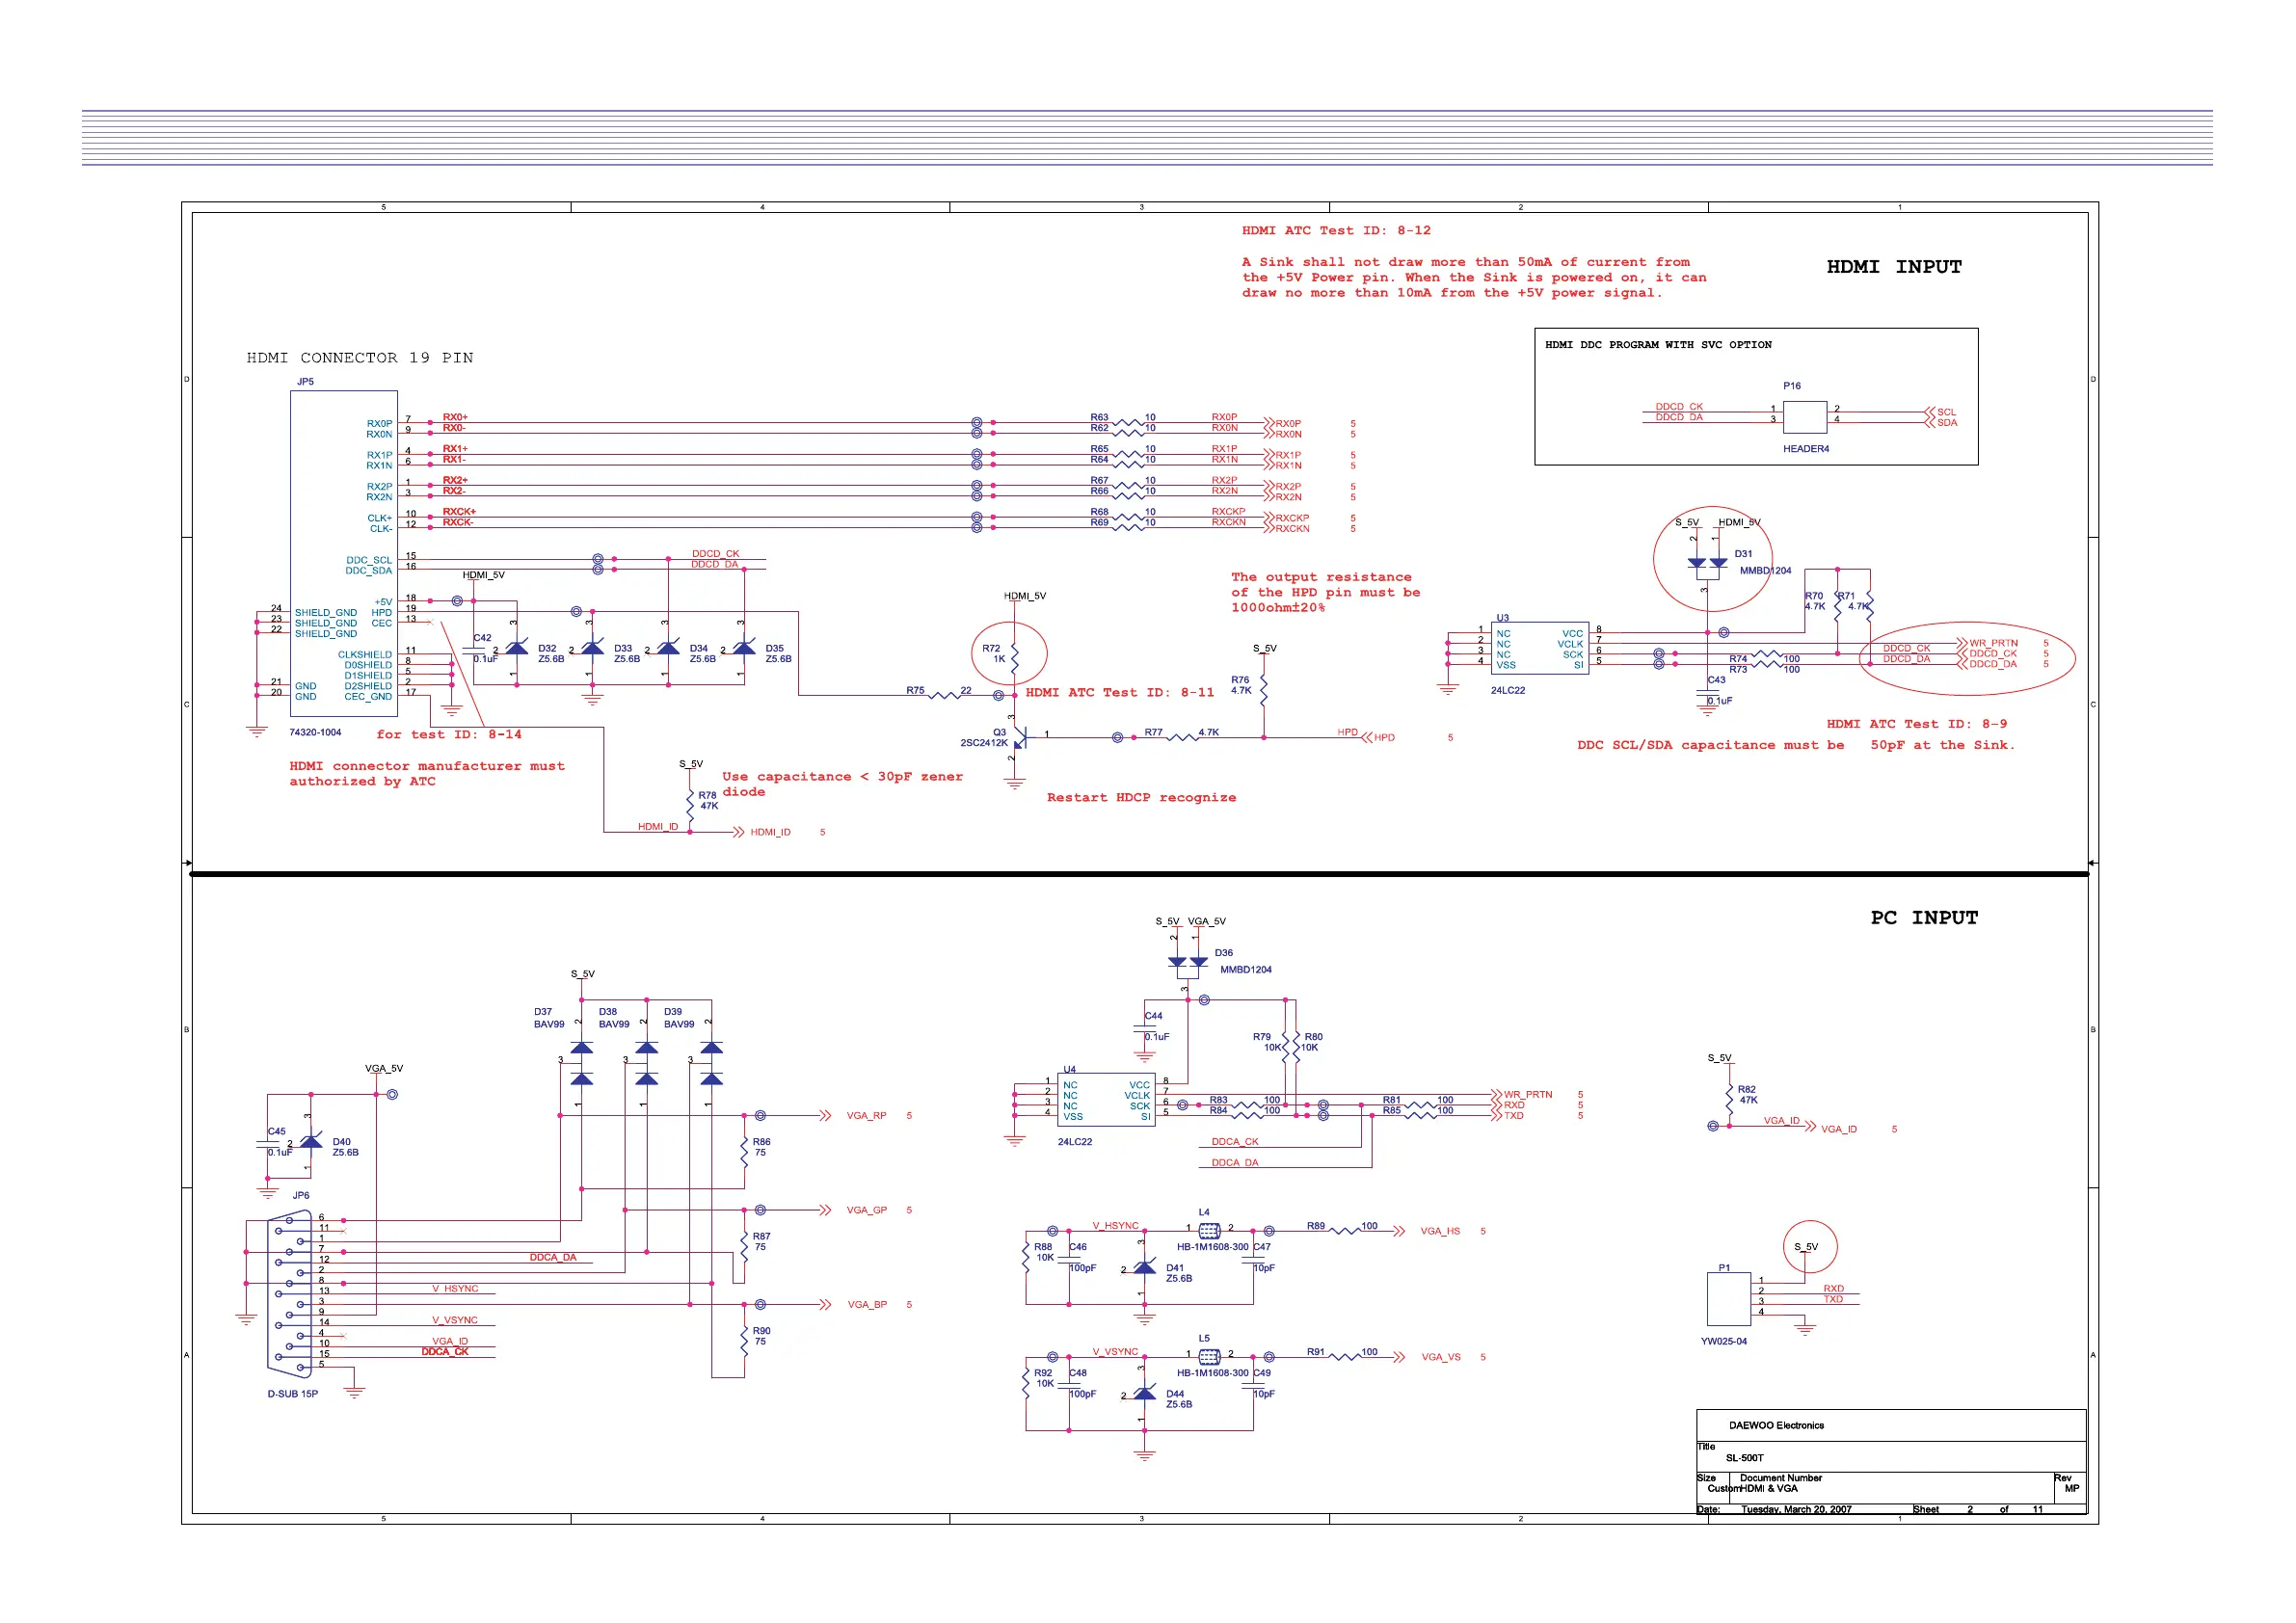Viewport: 2296px width, 1623px height.
Task: Click the D41 Z5.6B zener diode
Action: click(1144, 1268)
